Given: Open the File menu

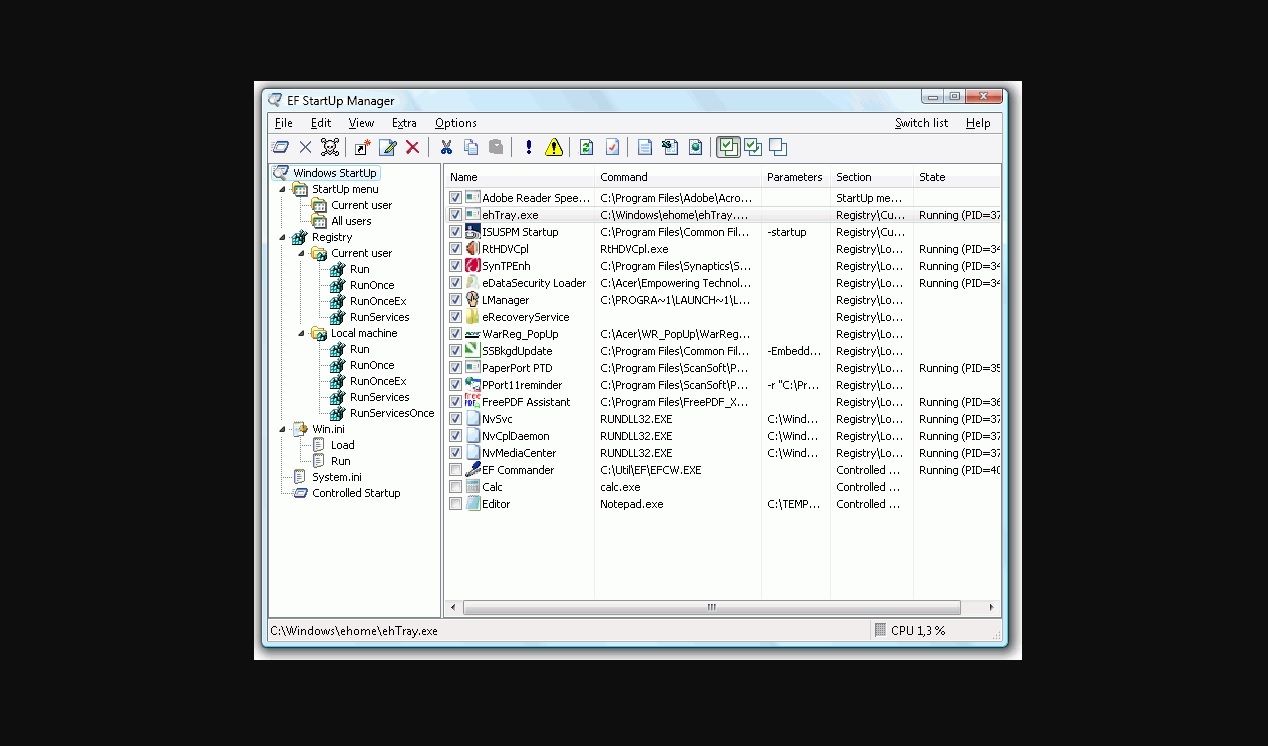Looking at the screenshot, I should (284, 123).
